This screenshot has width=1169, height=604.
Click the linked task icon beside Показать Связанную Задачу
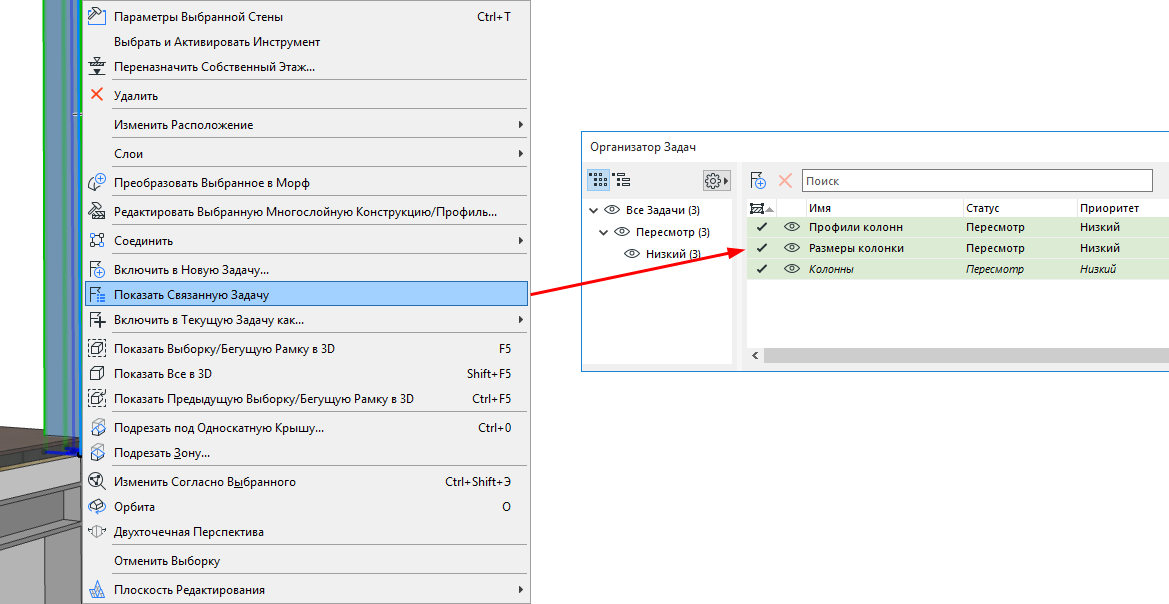coord(97,295)
